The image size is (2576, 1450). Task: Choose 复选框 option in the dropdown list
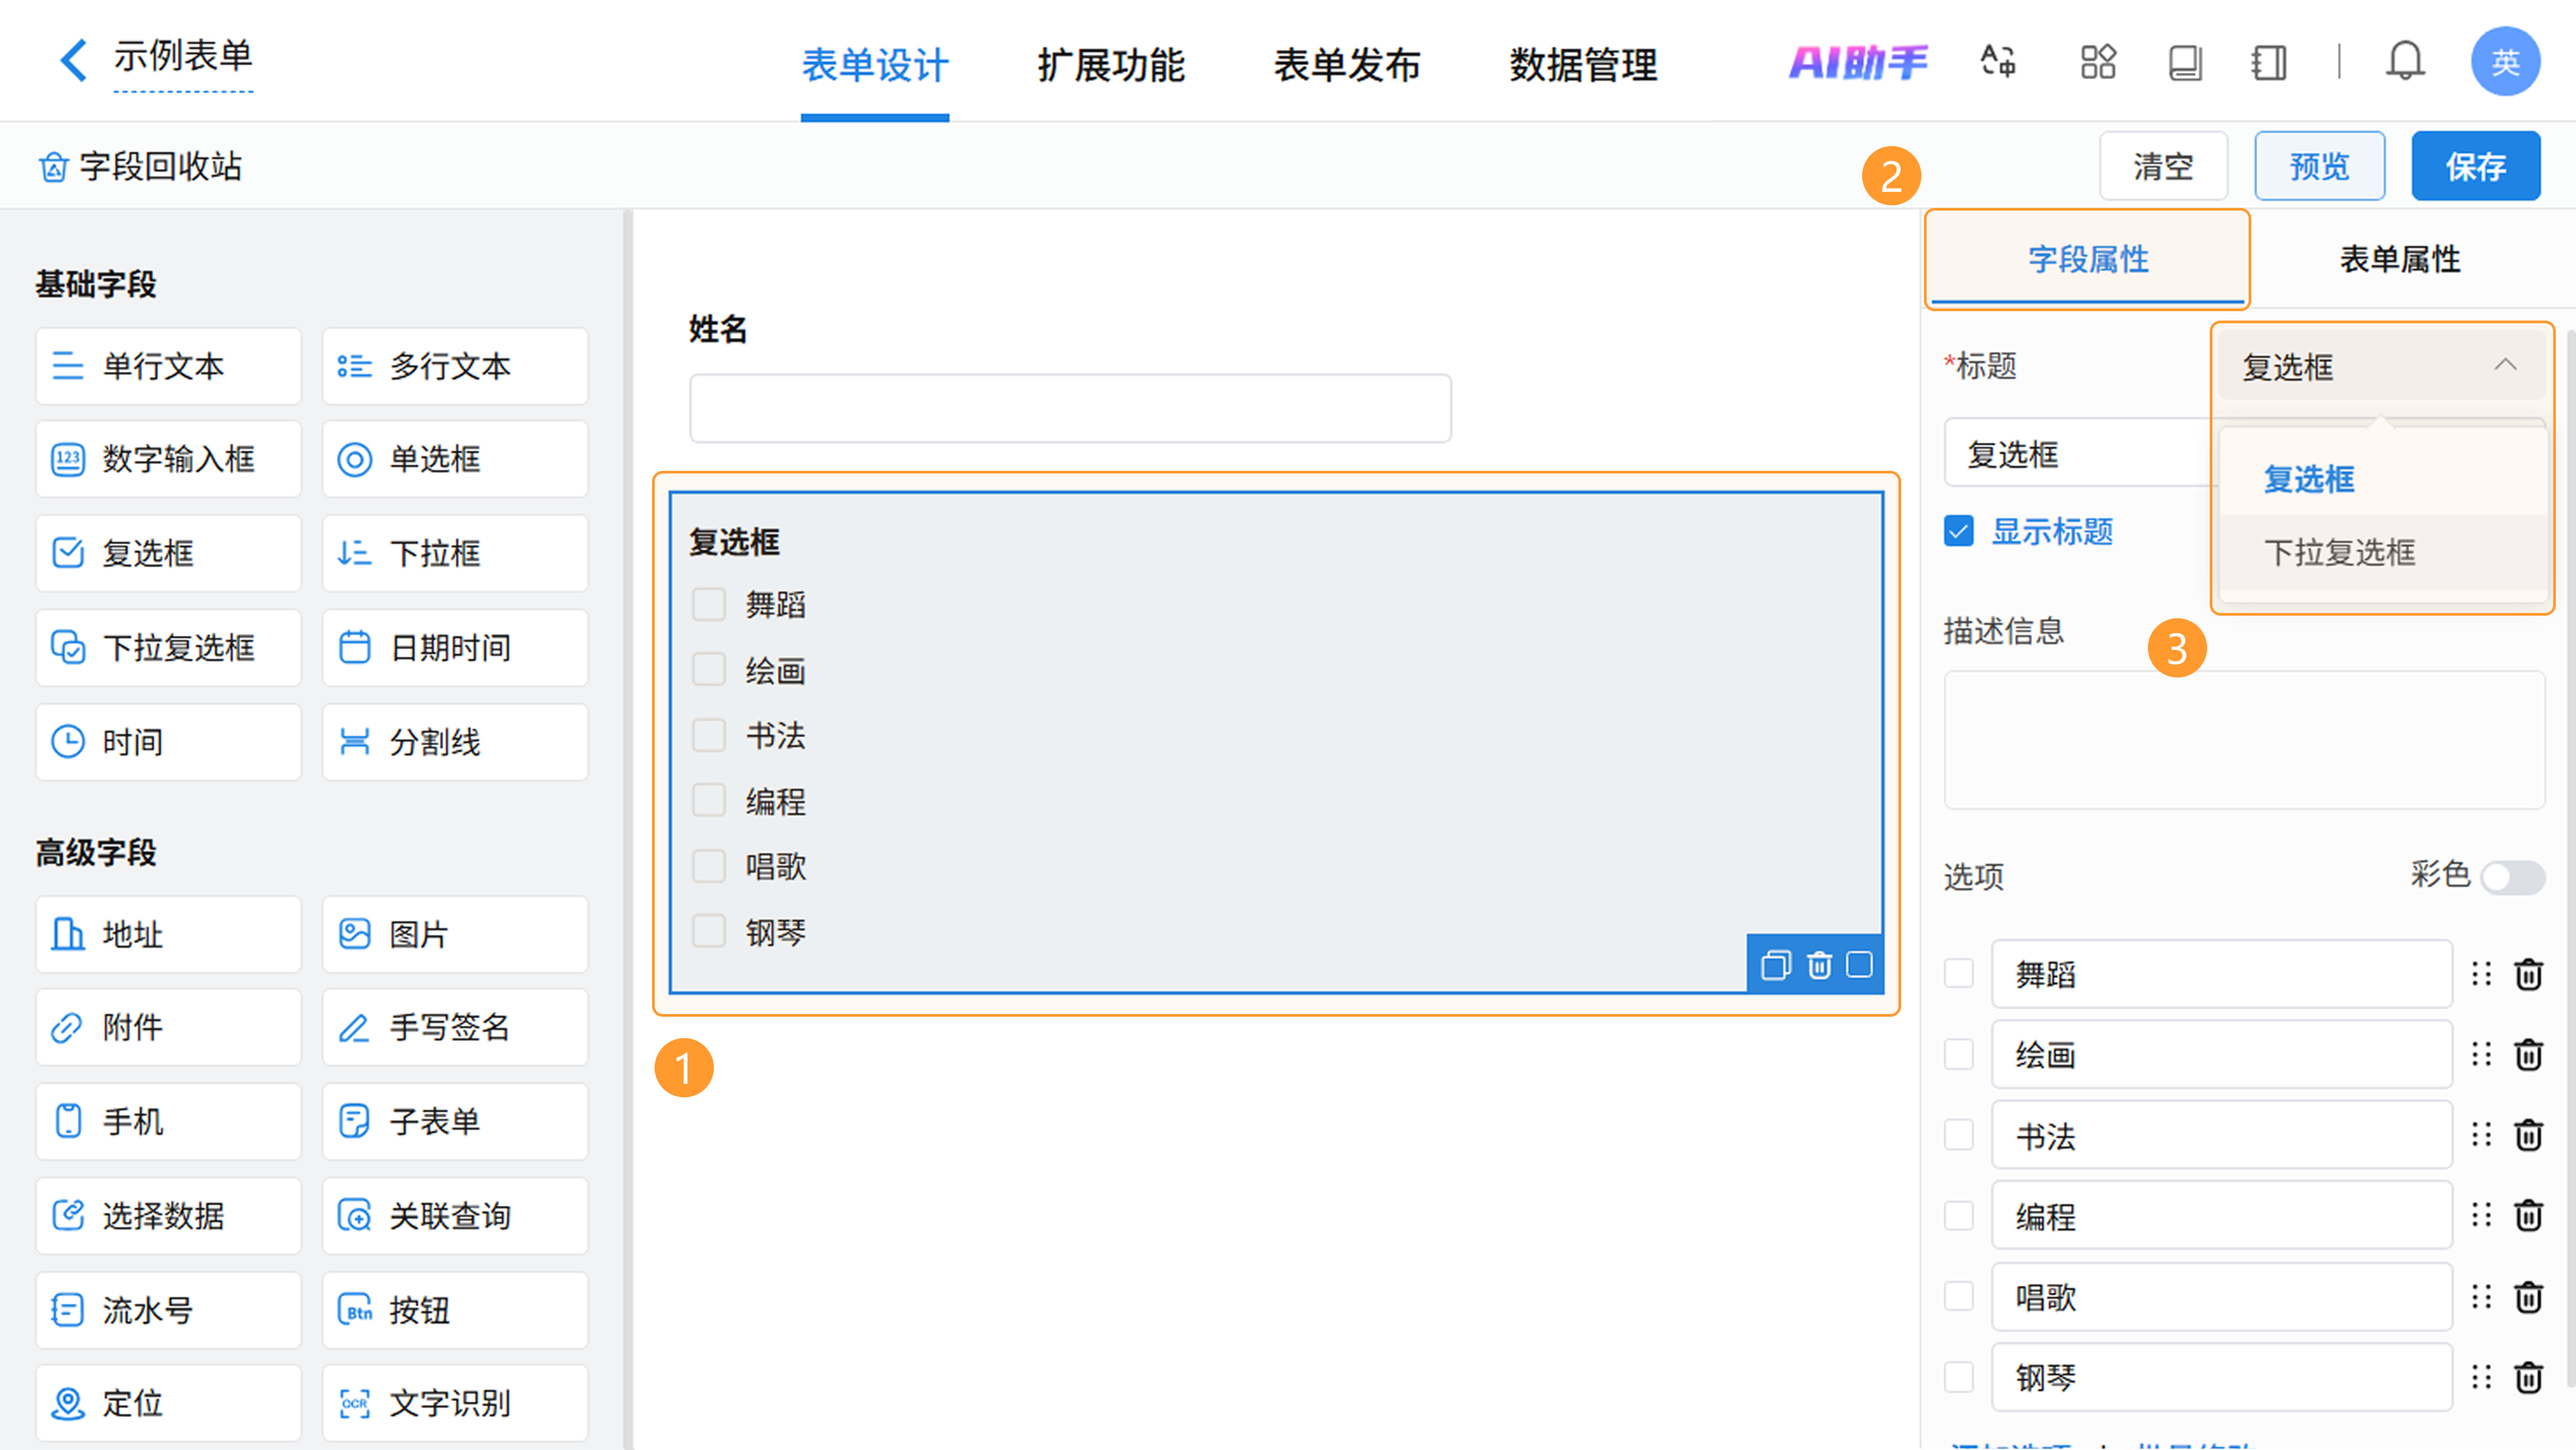point(2309,479)
